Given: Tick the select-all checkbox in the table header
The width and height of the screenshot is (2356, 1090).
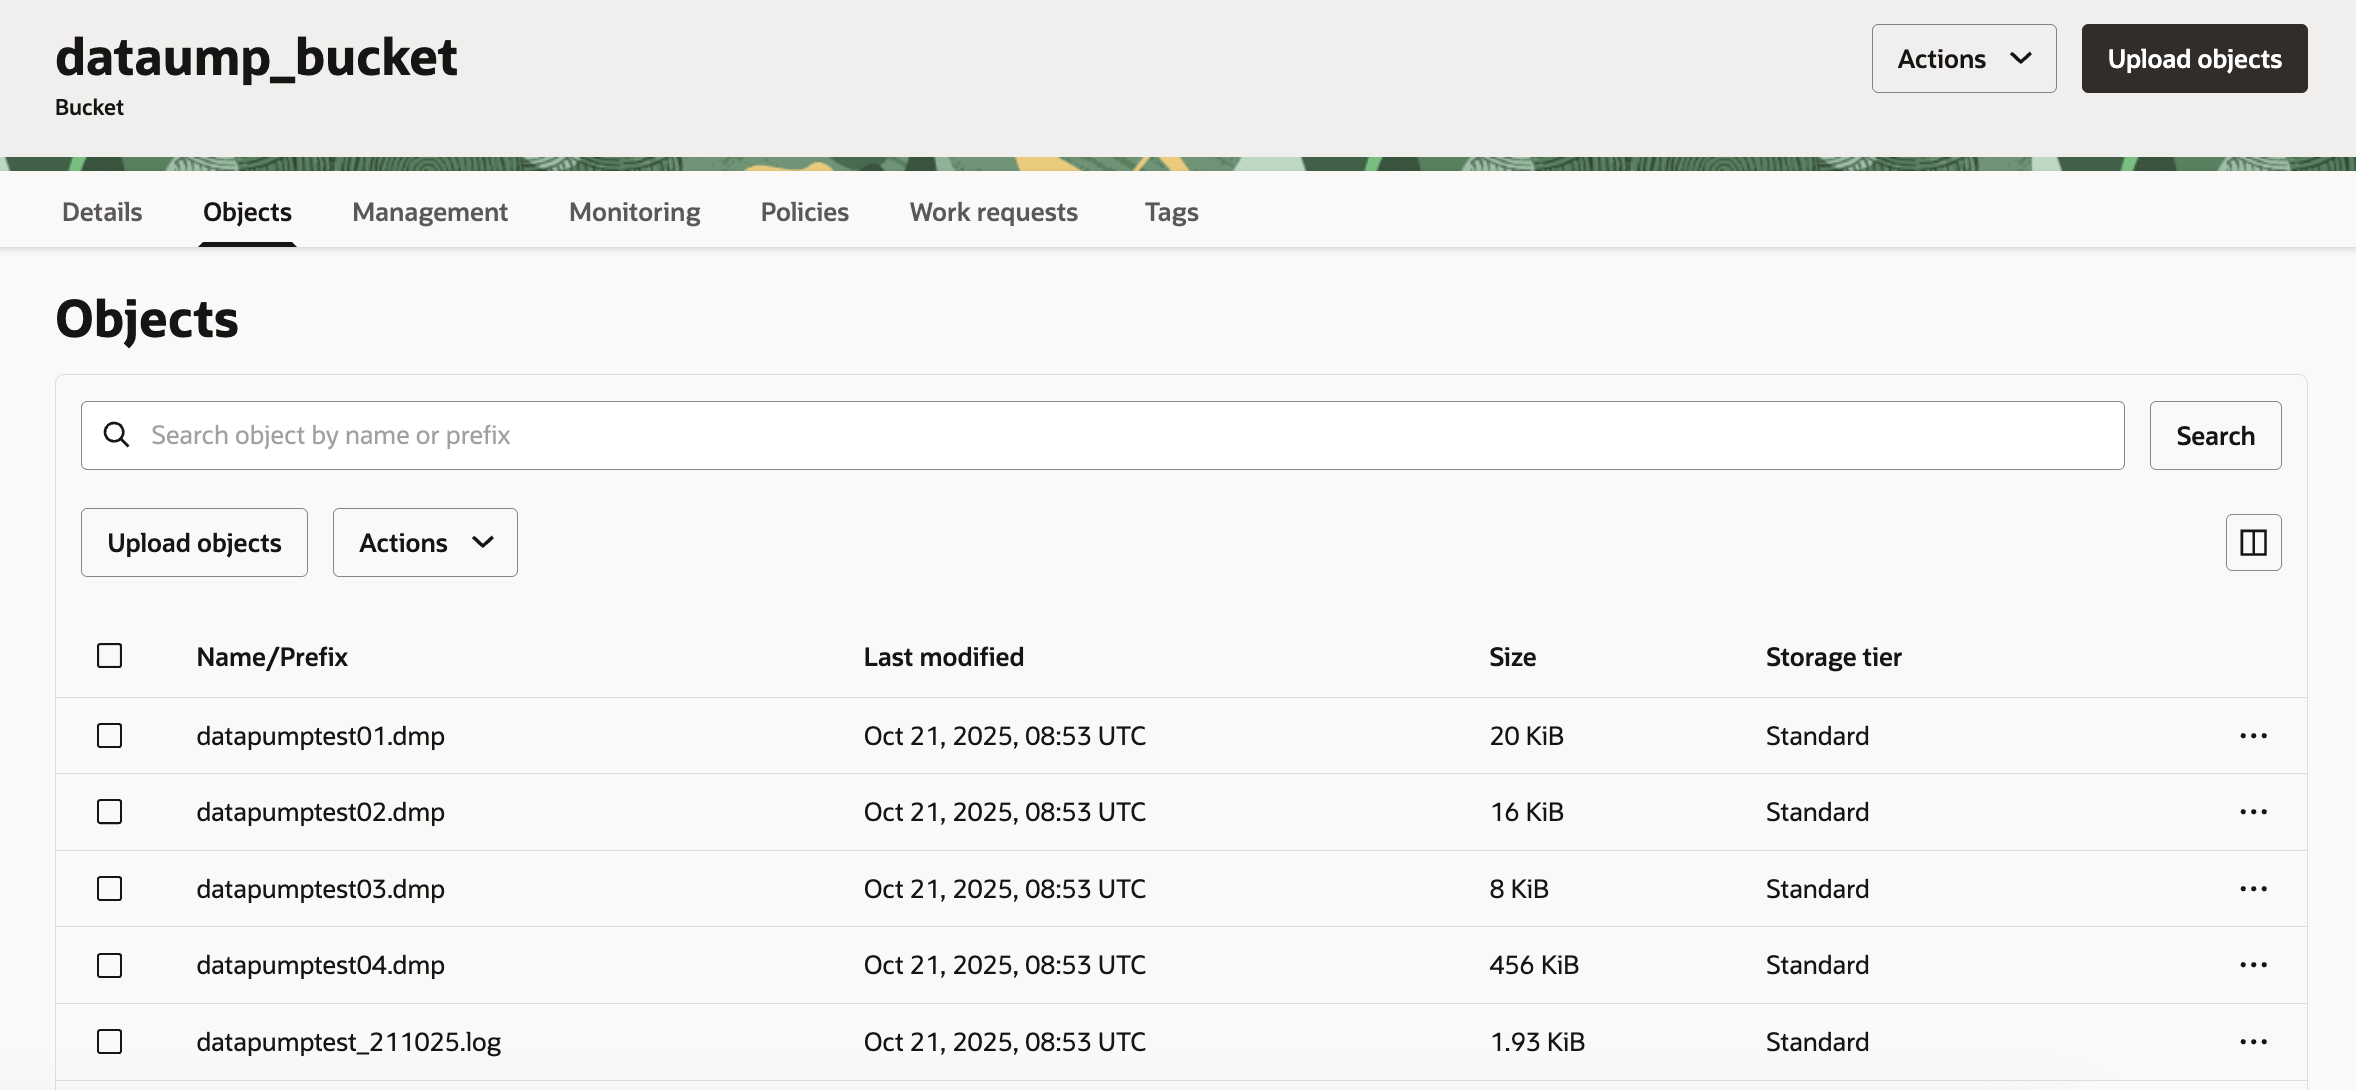Looking at the screenshot, I should point(110,656).
